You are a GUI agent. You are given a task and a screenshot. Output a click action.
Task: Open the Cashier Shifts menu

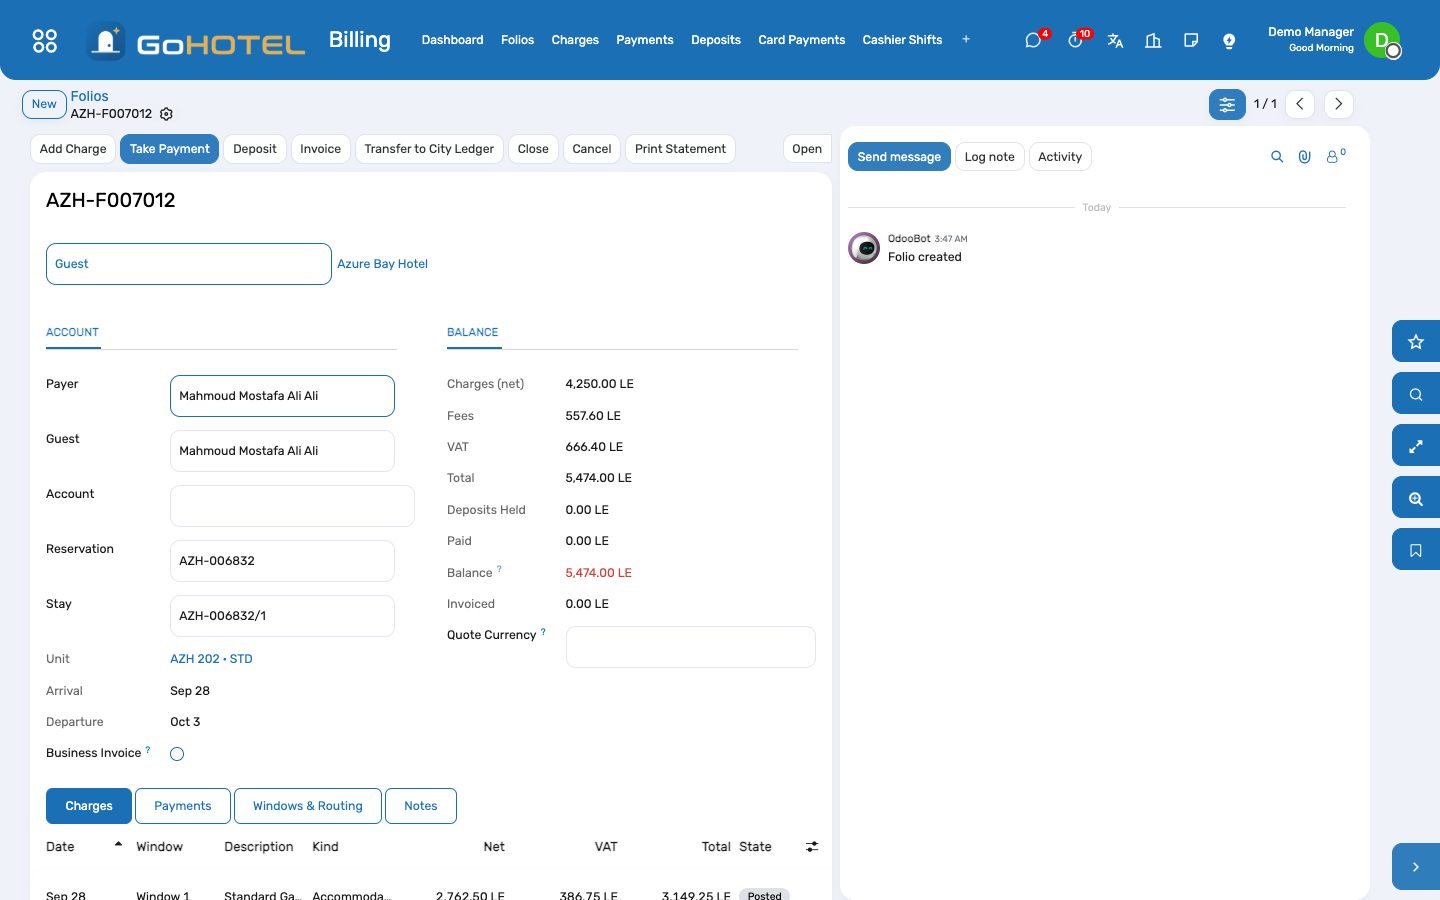tap(902, 40)
